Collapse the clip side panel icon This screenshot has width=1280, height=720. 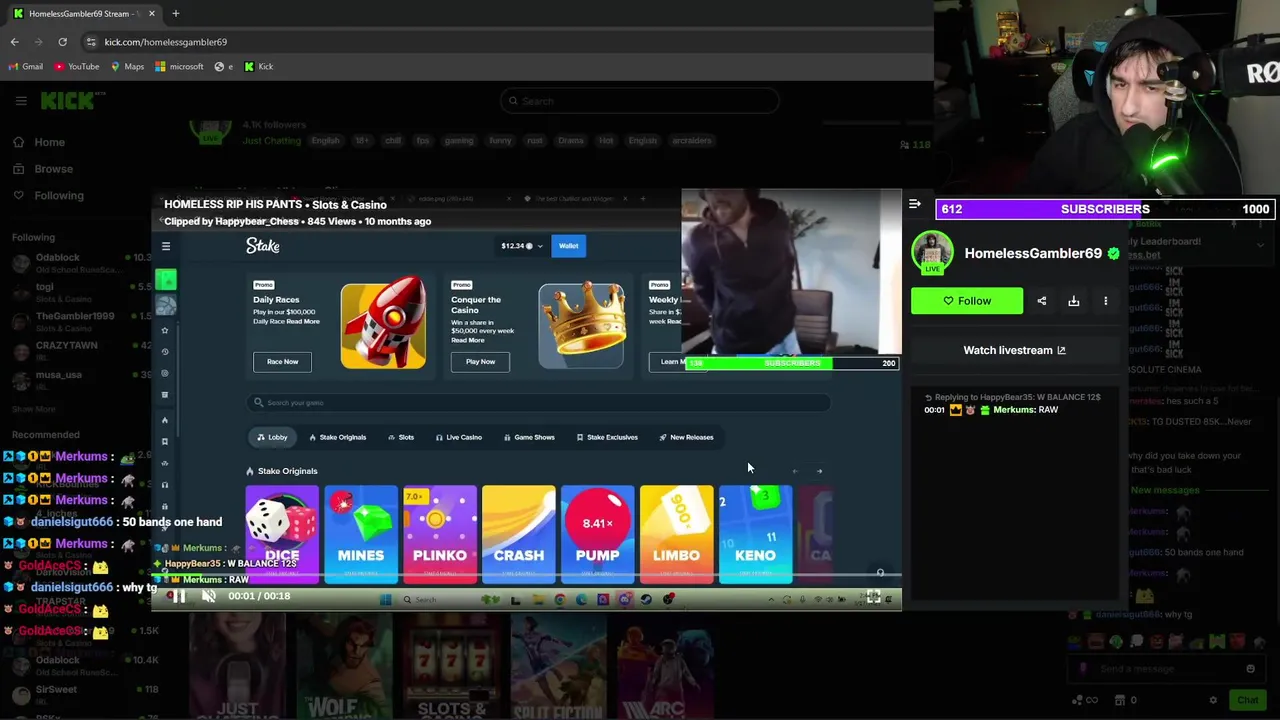pyautogui.click(x=914, y=204)
